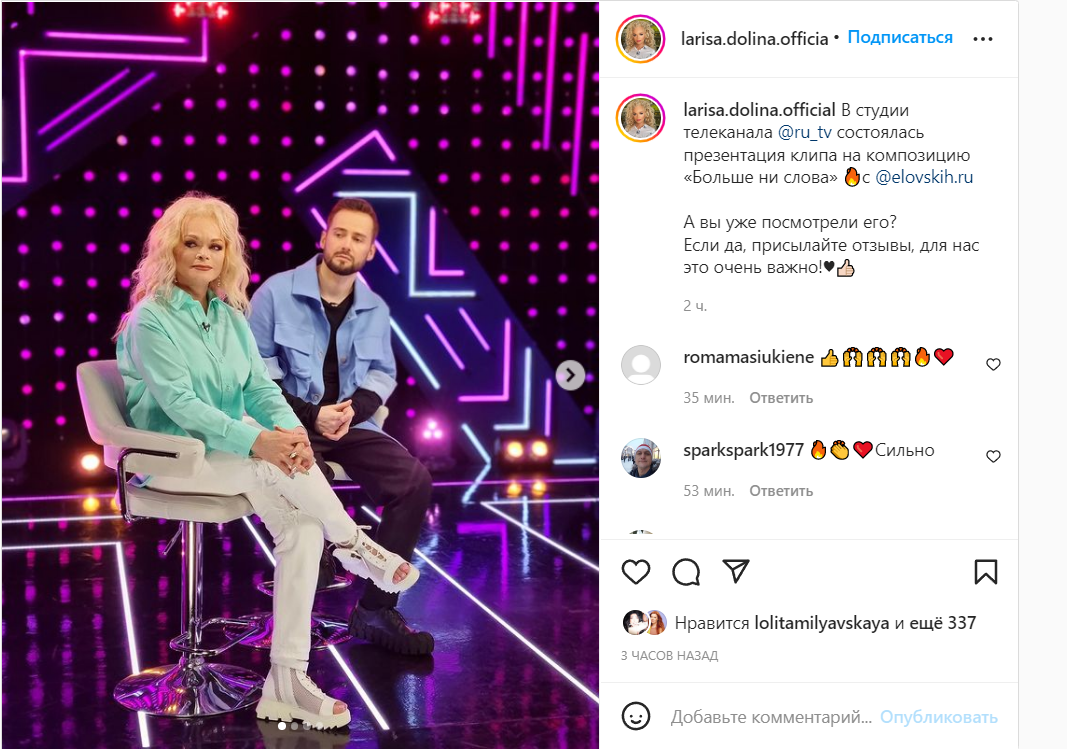
Task: Open the three-dots more options menu
Action: pyautogui.click(x=983, y=39)
